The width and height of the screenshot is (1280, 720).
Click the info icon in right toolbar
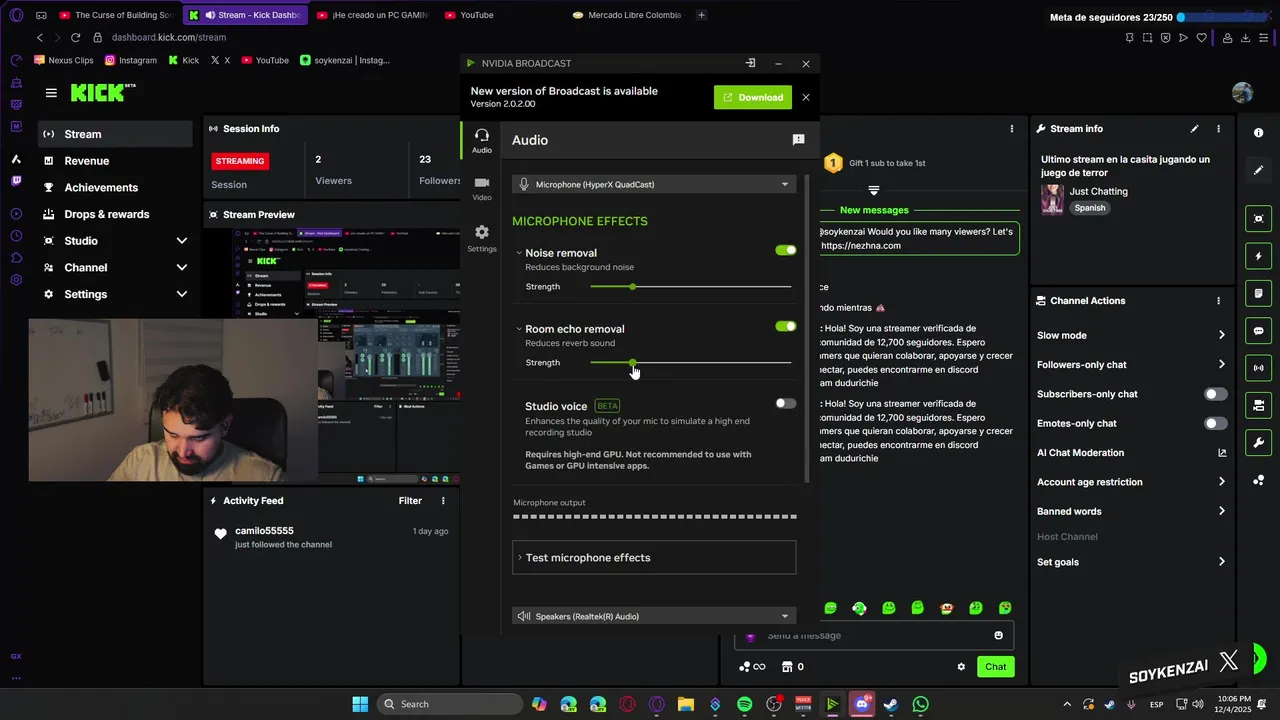(x=1258, y=133)
